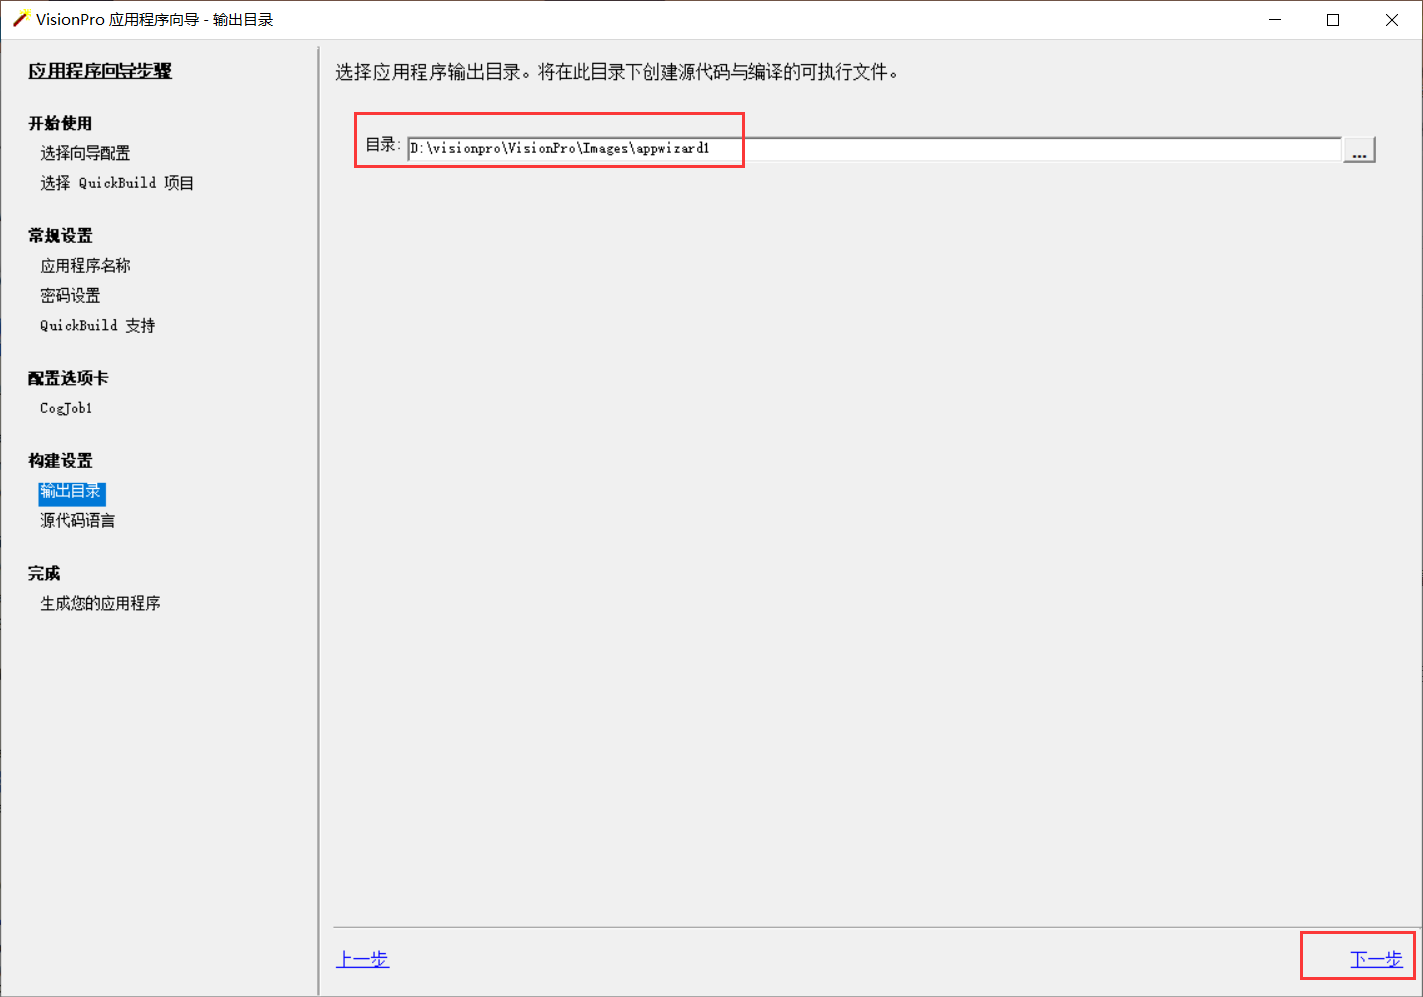Click the 完成 section heading

[44, 572]
